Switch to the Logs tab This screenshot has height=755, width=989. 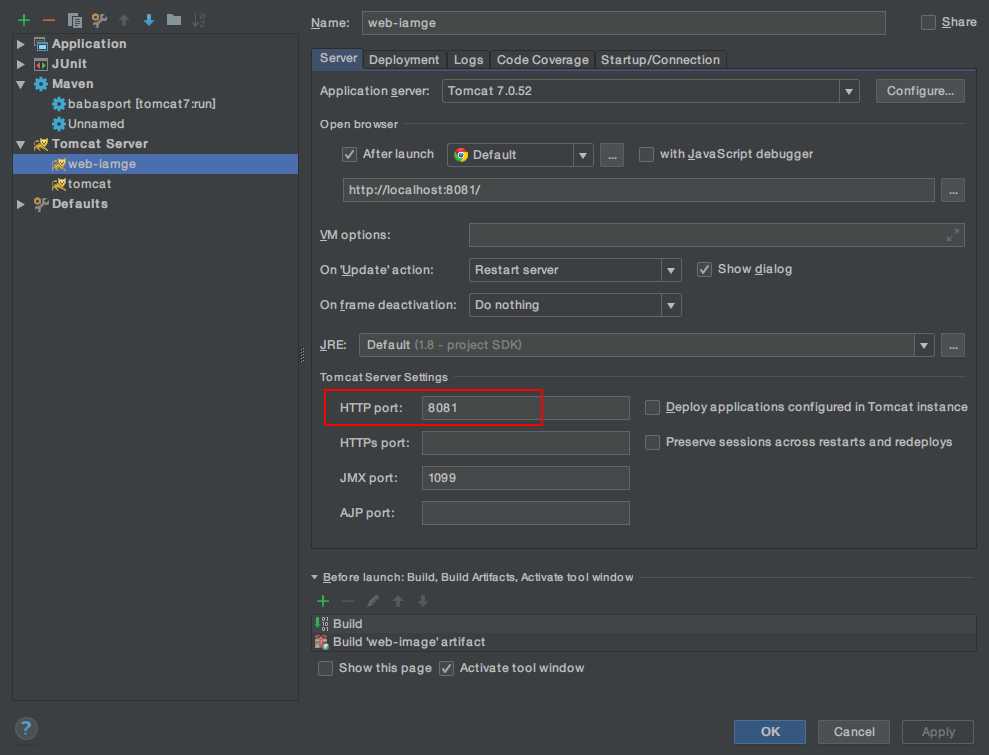point(468,60)
